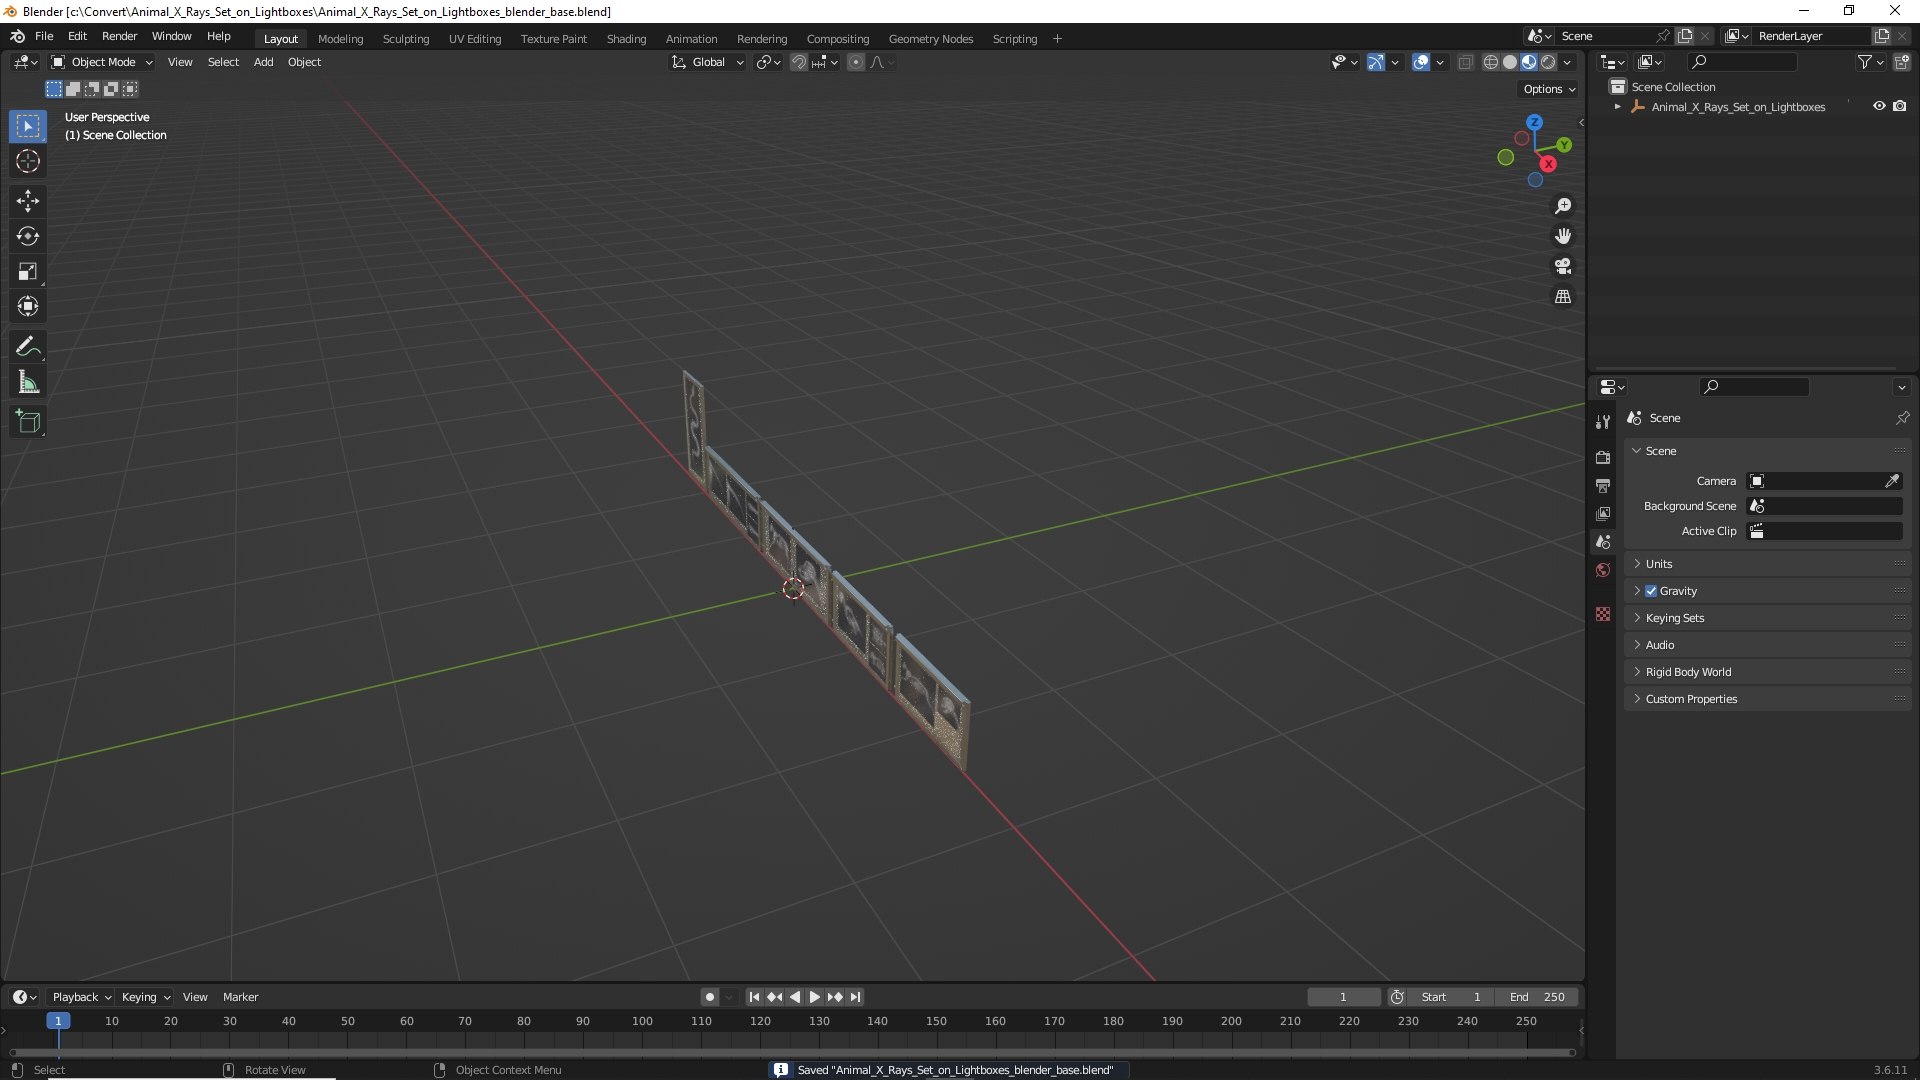
Task: Expand Animal_X_Rays_Set_on_Lightboxes collection tree
Action: (x=1618, y=107)
